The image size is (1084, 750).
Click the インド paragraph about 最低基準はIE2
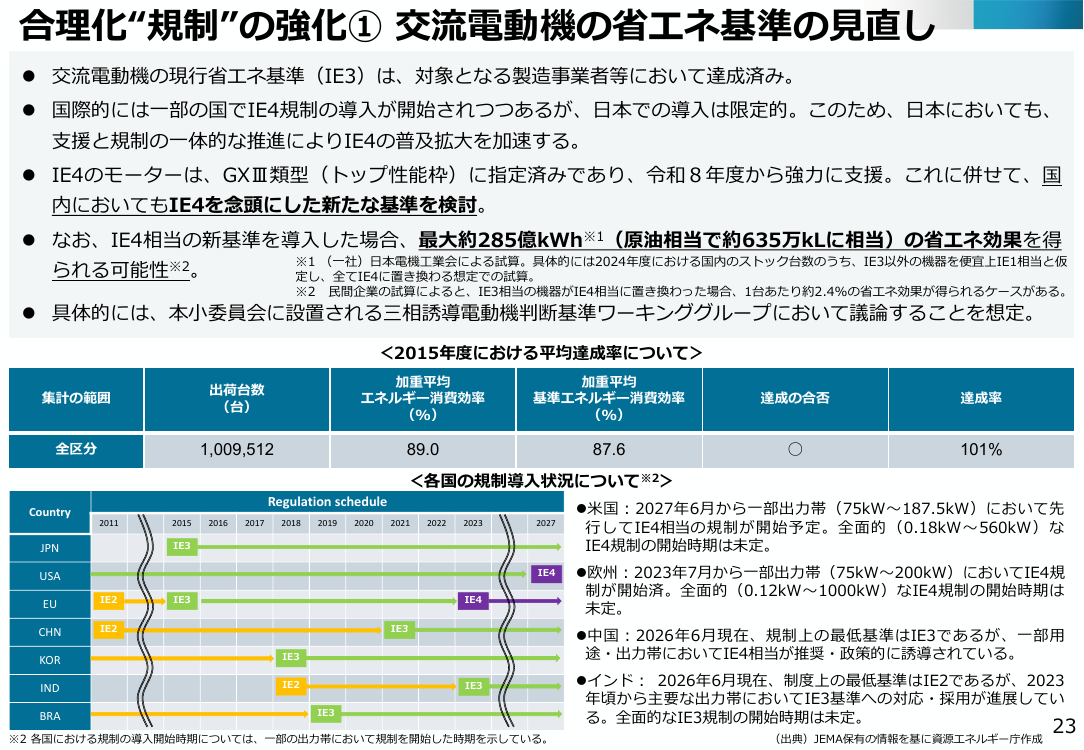(820, 699)
